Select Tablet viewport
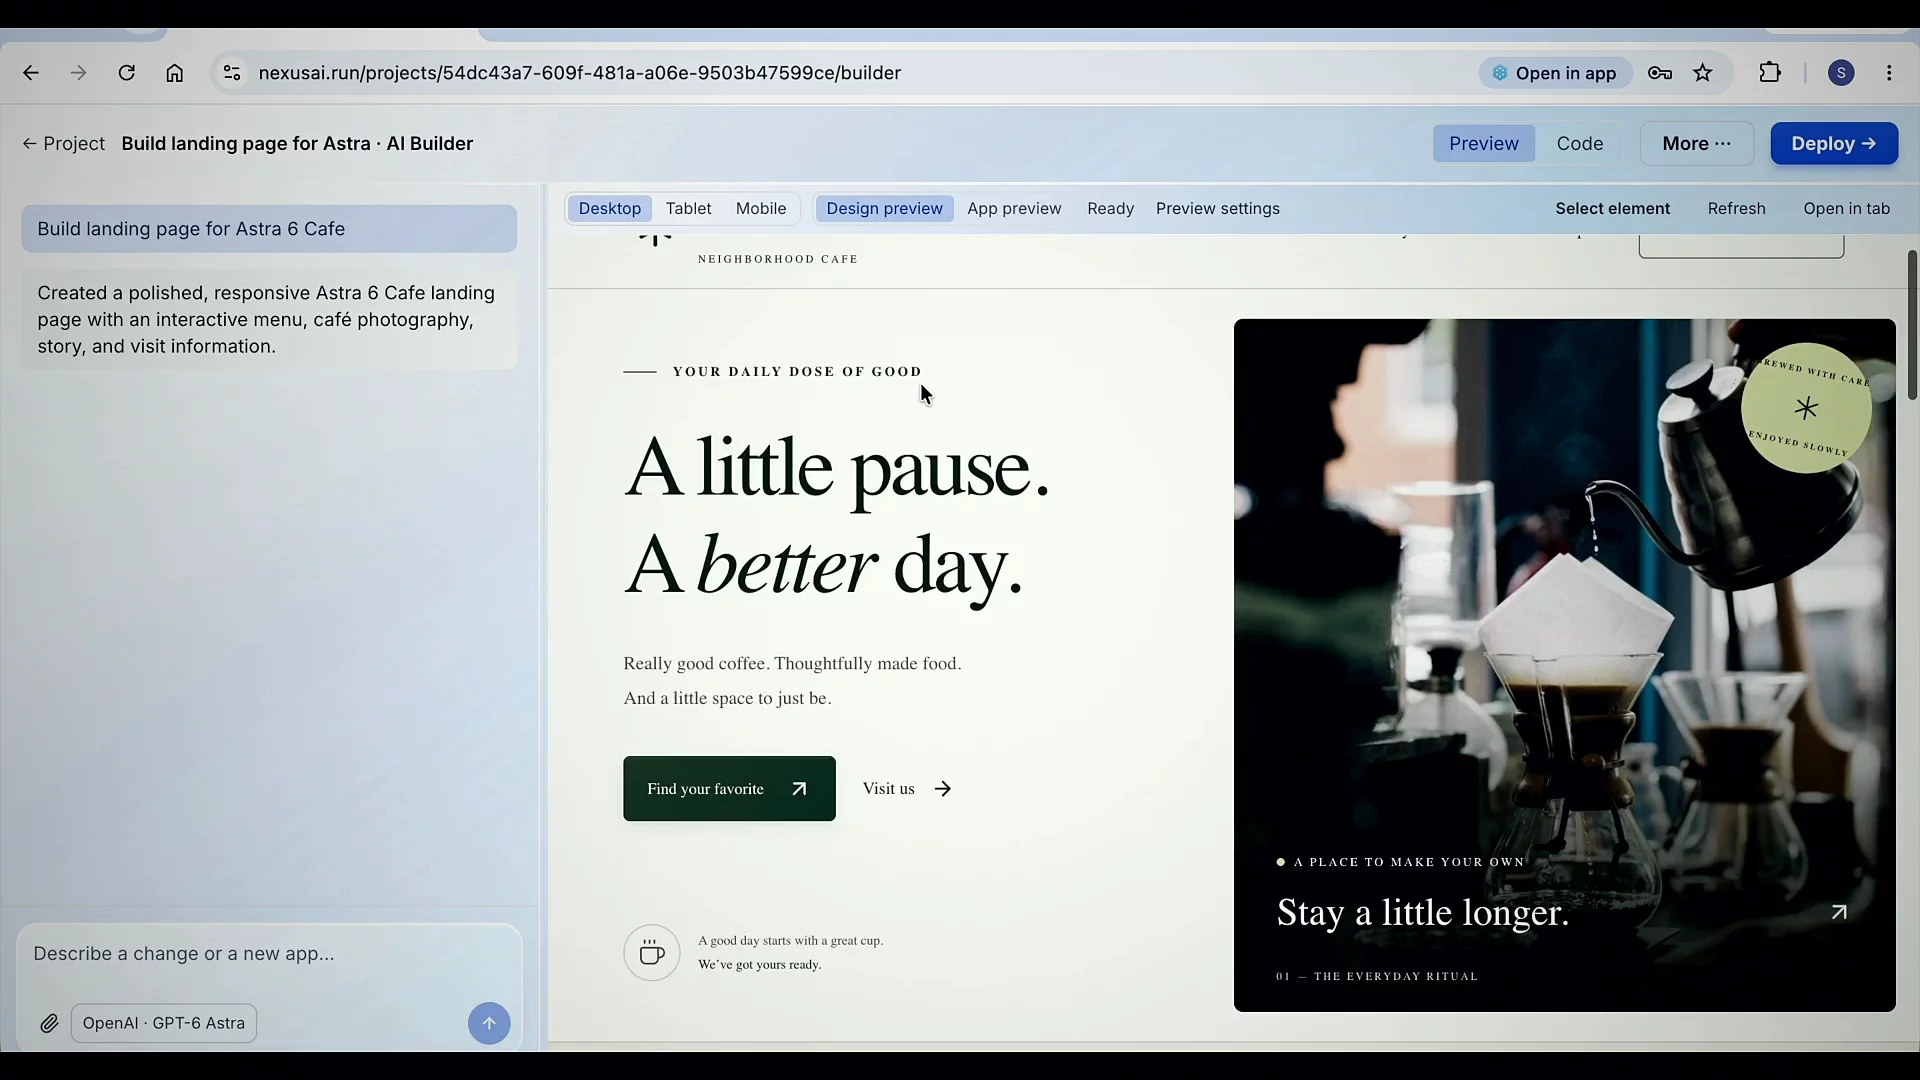 coord(689,209)
